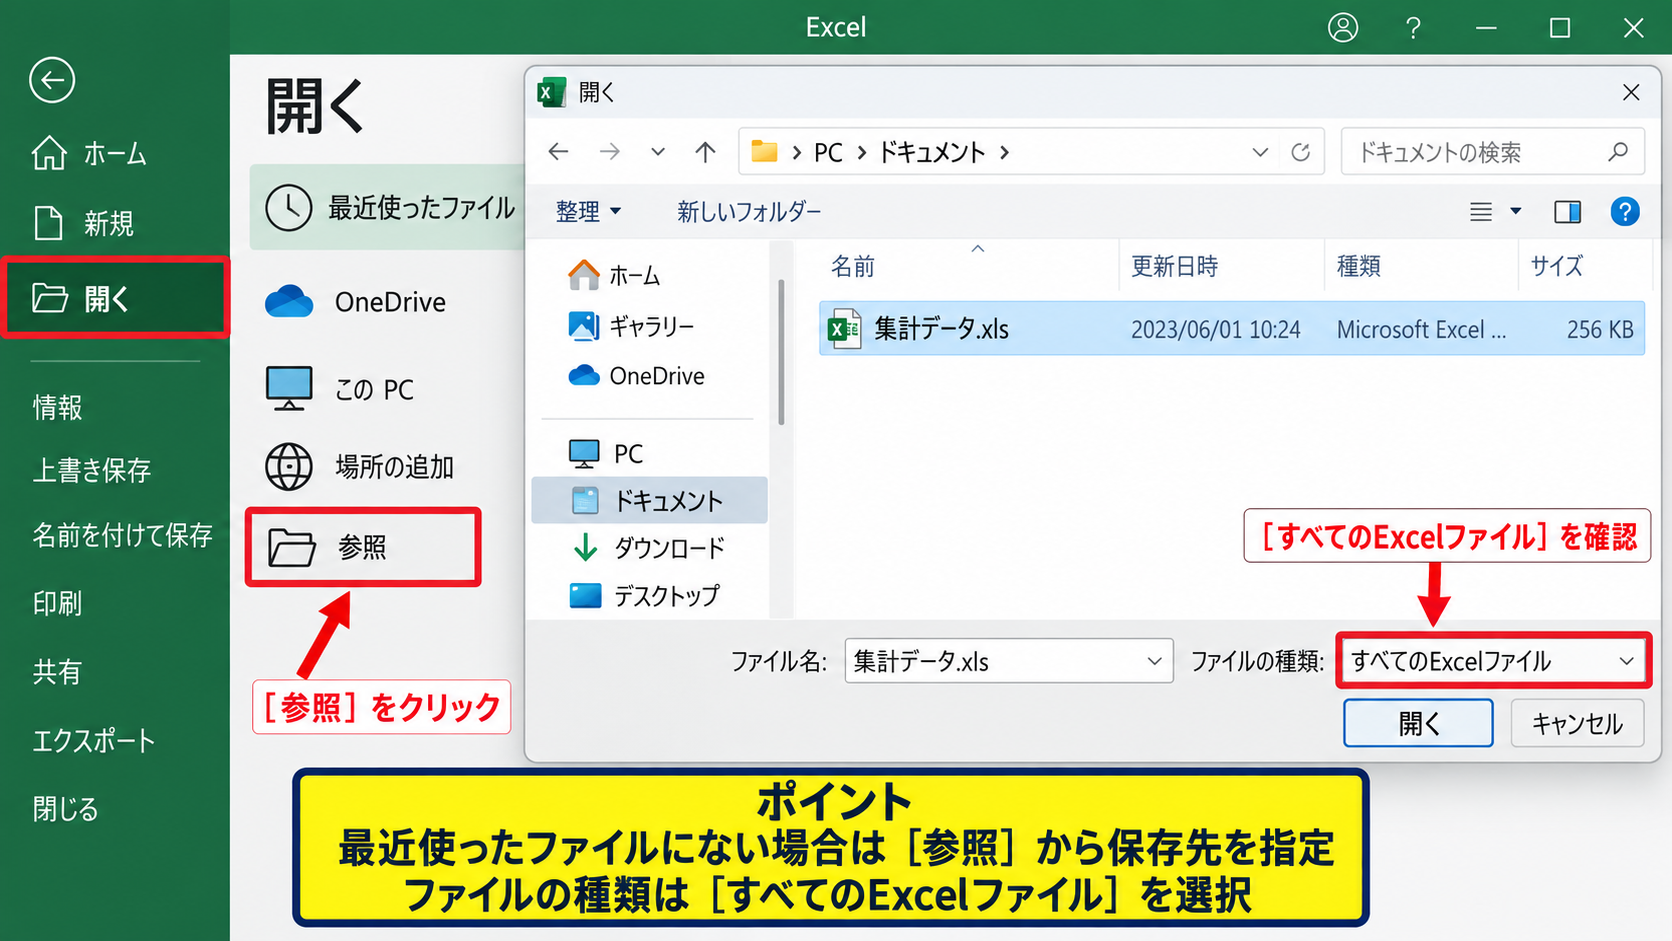The image size is (1672, 941).
Task: Click the Excel icon in dialog title
Action: [551, 92]
